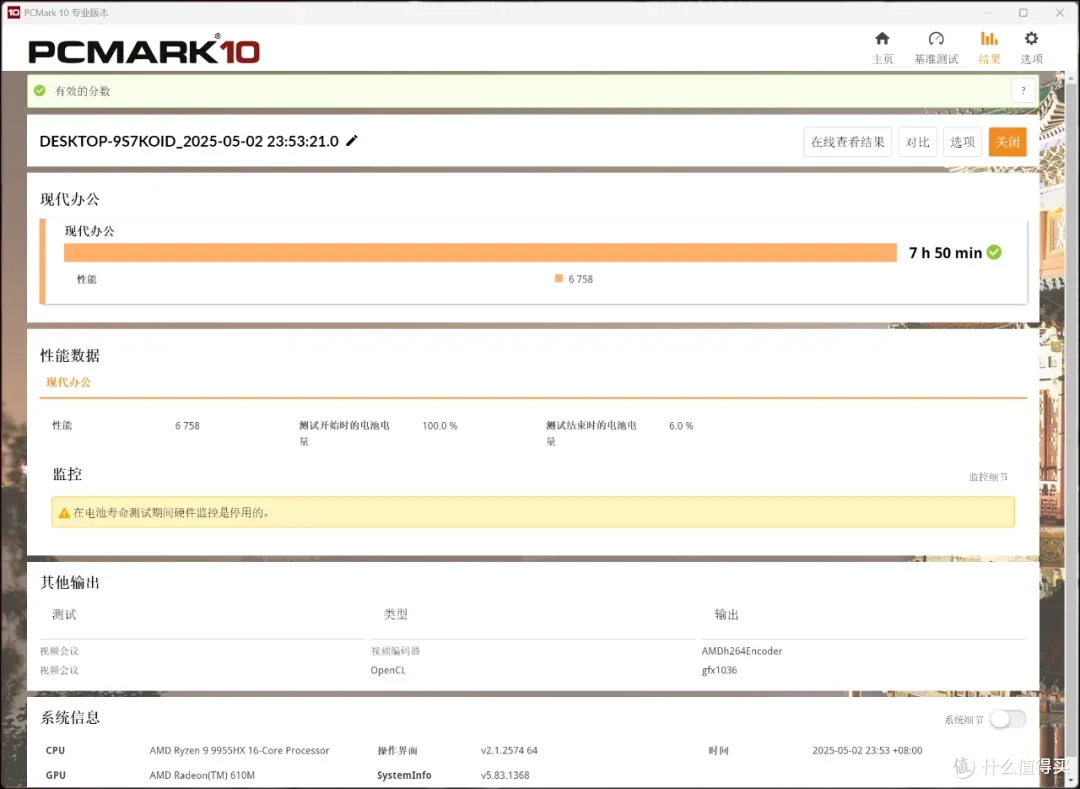Image resolution: width=1080 pixels, height=789 pixels.
Task: Click the 7 h 50 min result
Action: tap(945, 253)
